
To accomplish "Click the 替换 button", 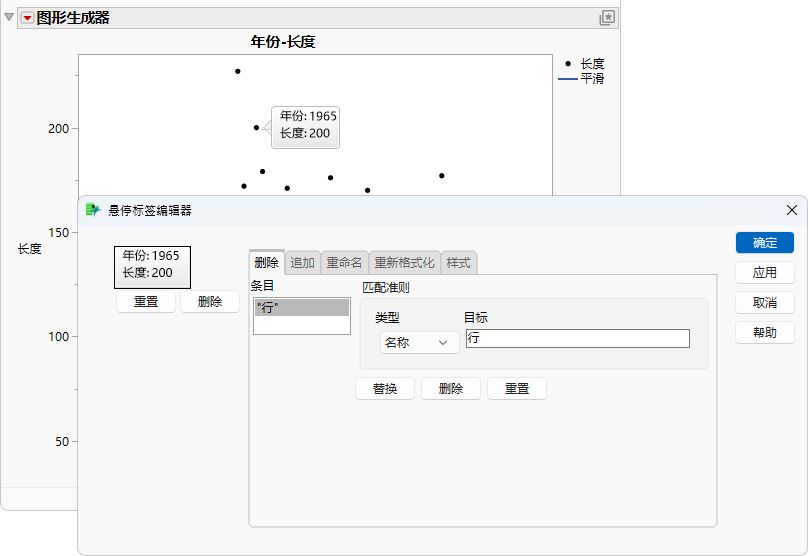I will (385, 389).
